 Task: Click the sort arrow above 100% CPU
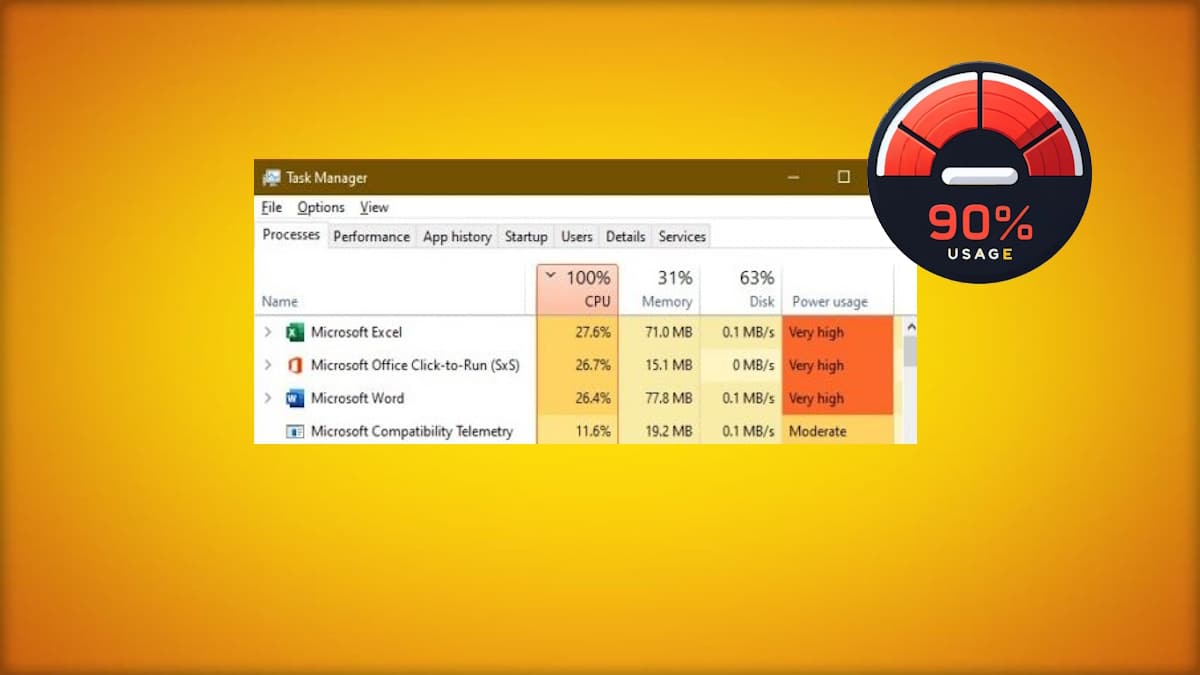[x=551, y=276]
